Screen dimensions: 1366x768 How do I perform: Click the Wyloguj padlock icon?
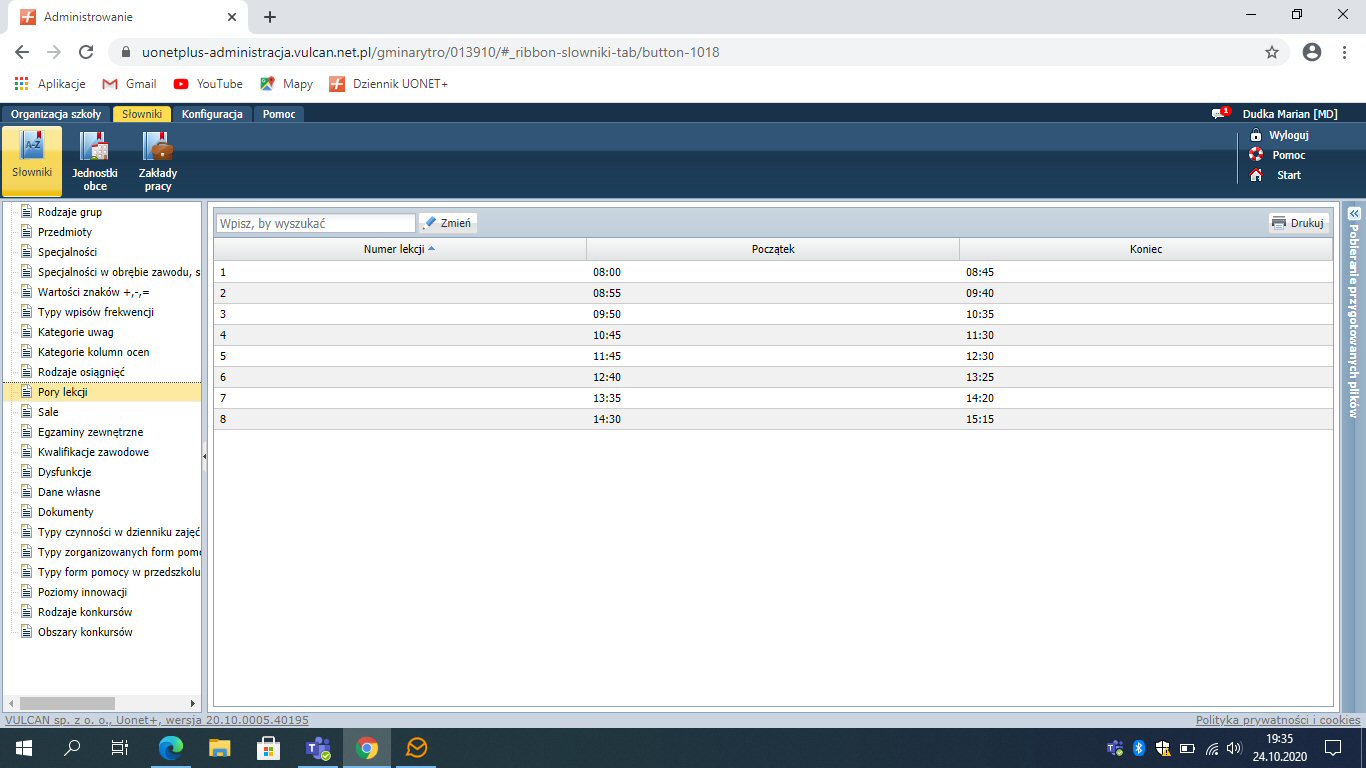coord(1256,135)
